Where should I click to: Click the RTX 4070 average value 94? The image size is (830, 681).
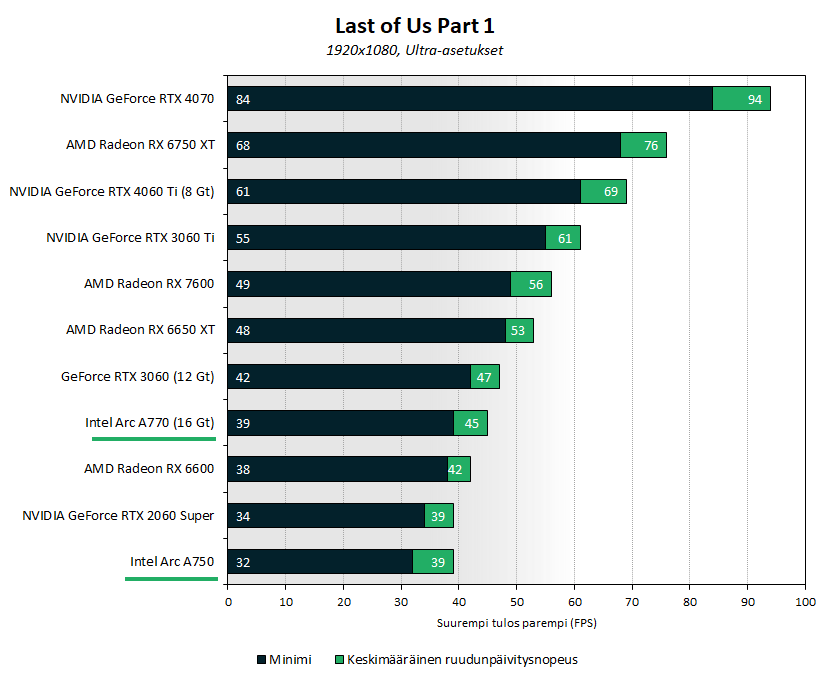tap(755, 99)
